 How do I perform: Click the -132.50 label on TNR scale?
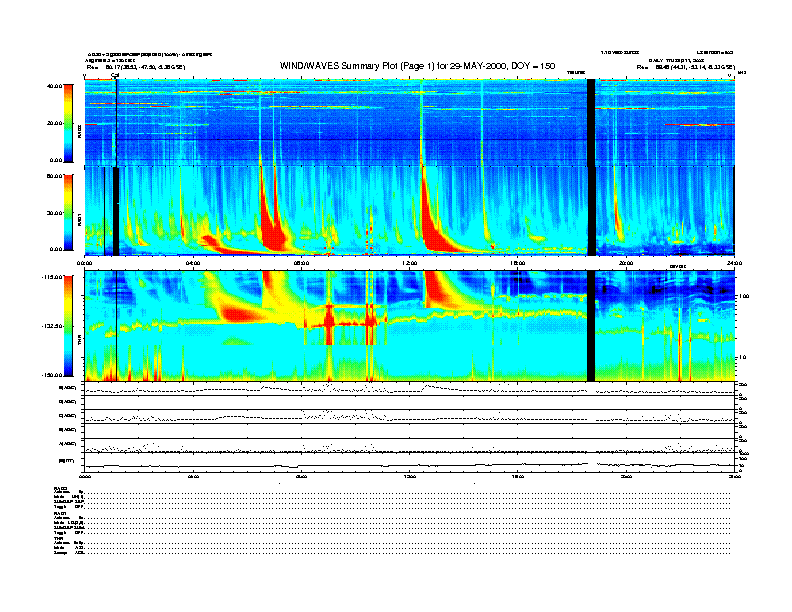click(53, 326)
